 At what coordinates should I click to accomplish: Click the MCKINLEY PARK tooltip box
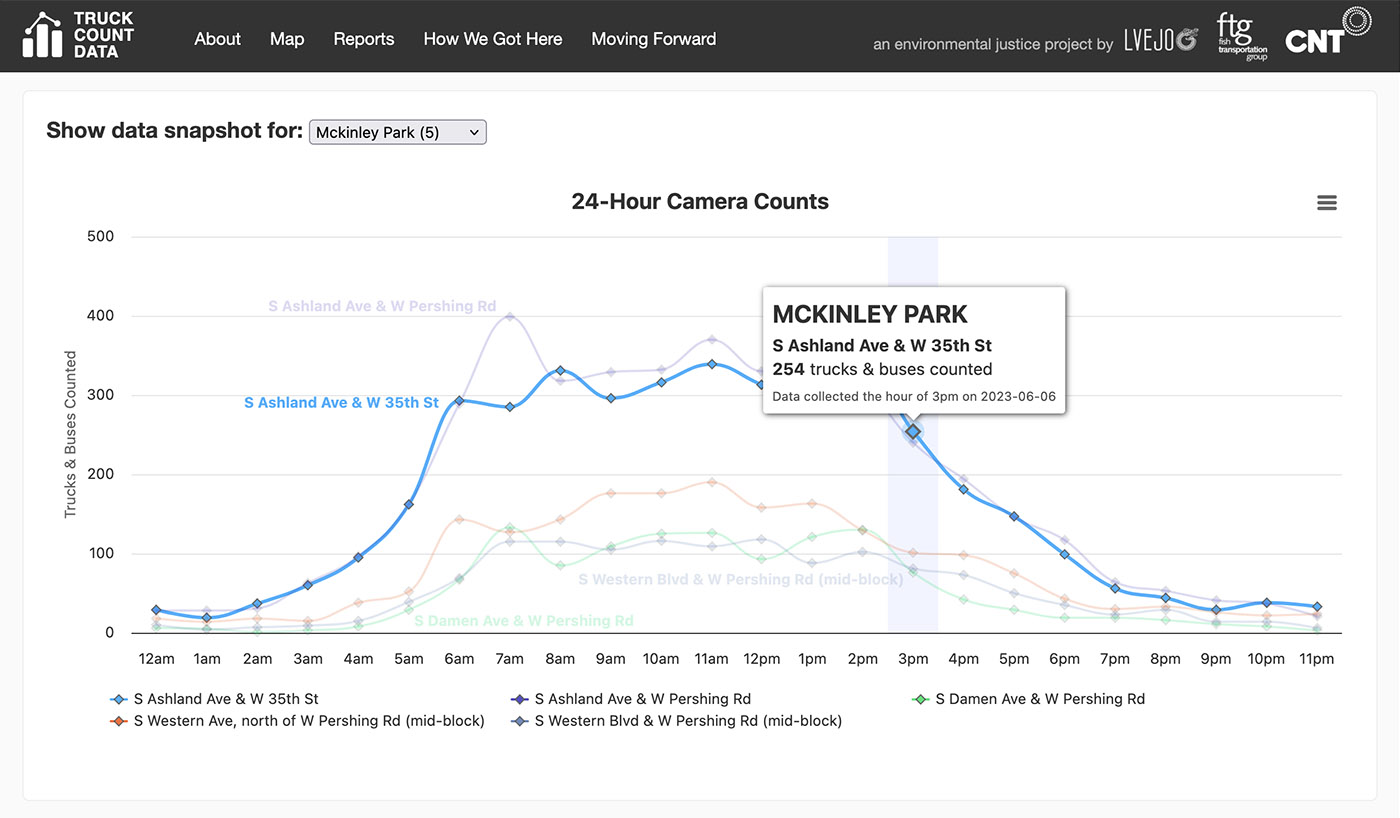pos(914,350)
